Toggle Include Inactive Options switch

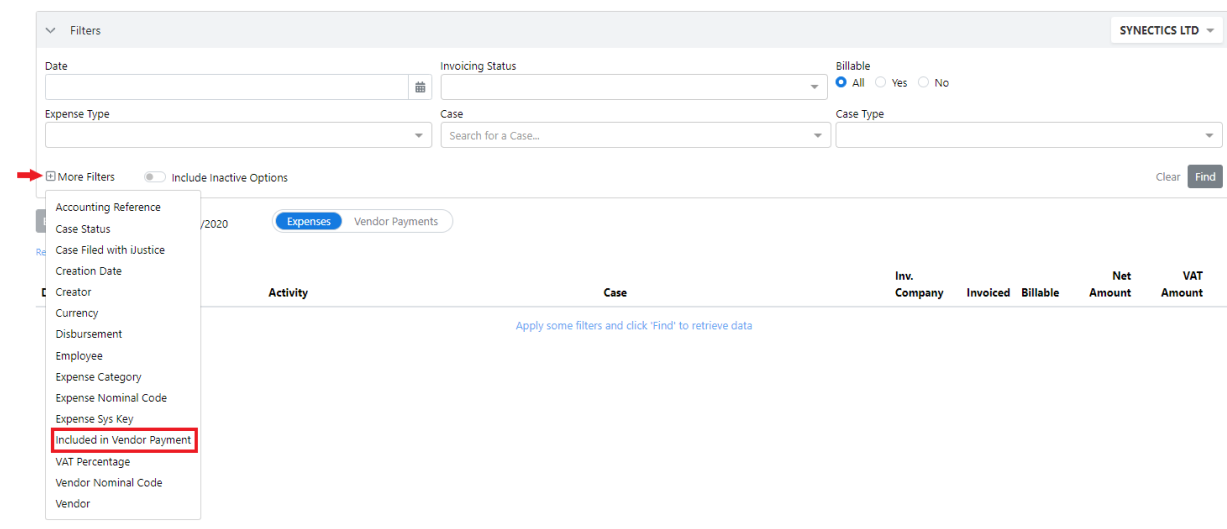(x=155, y=178)
